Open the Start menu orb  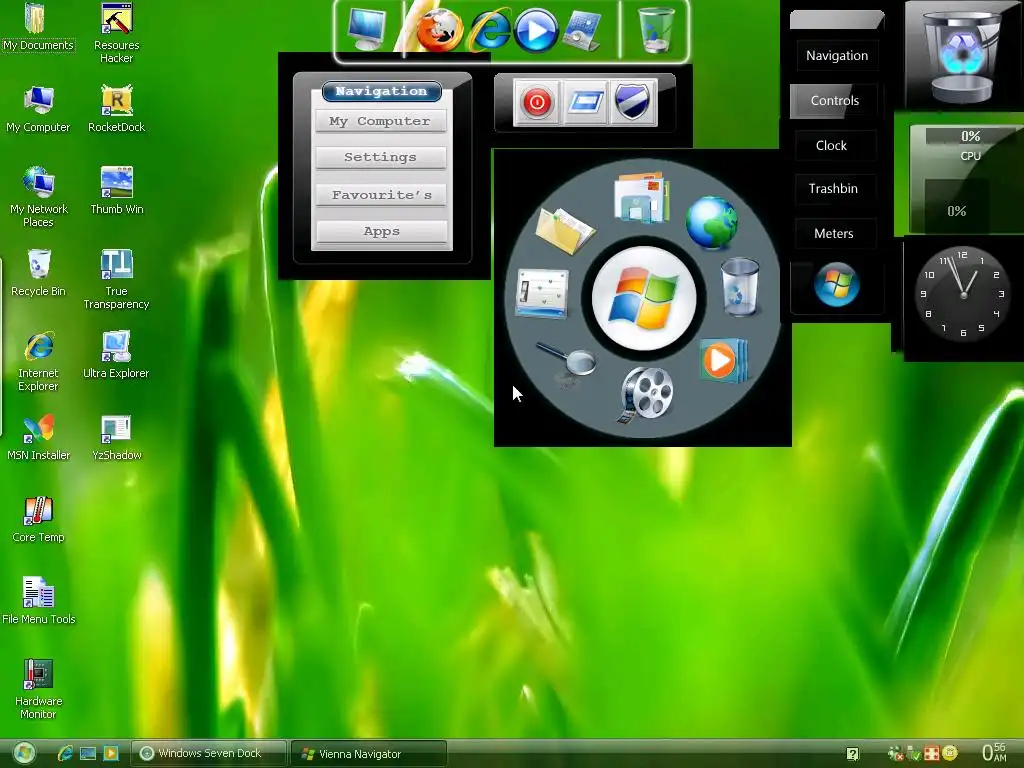tap(25, 754)
